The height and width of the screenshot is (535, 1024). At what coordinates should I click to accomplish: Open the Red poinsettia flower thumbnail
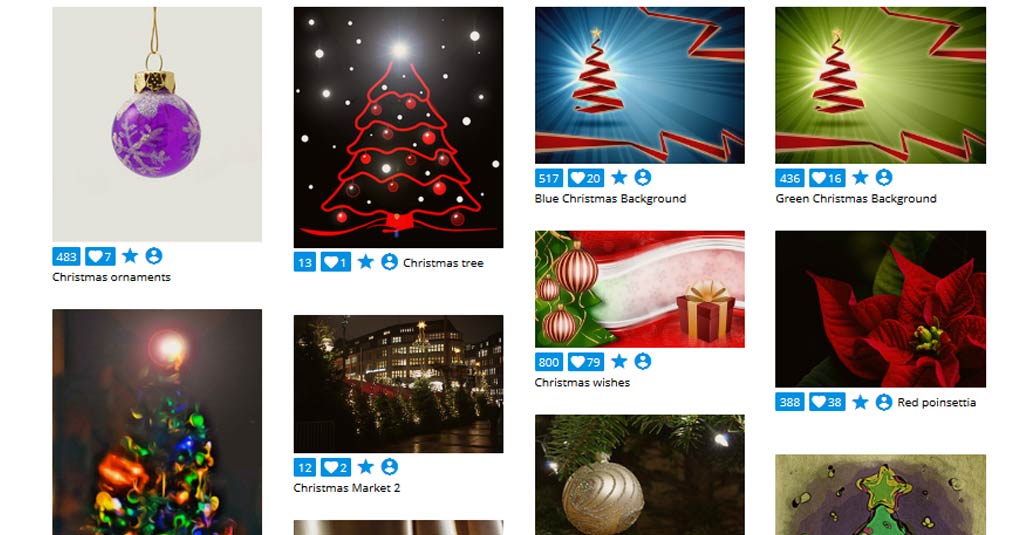880,309
